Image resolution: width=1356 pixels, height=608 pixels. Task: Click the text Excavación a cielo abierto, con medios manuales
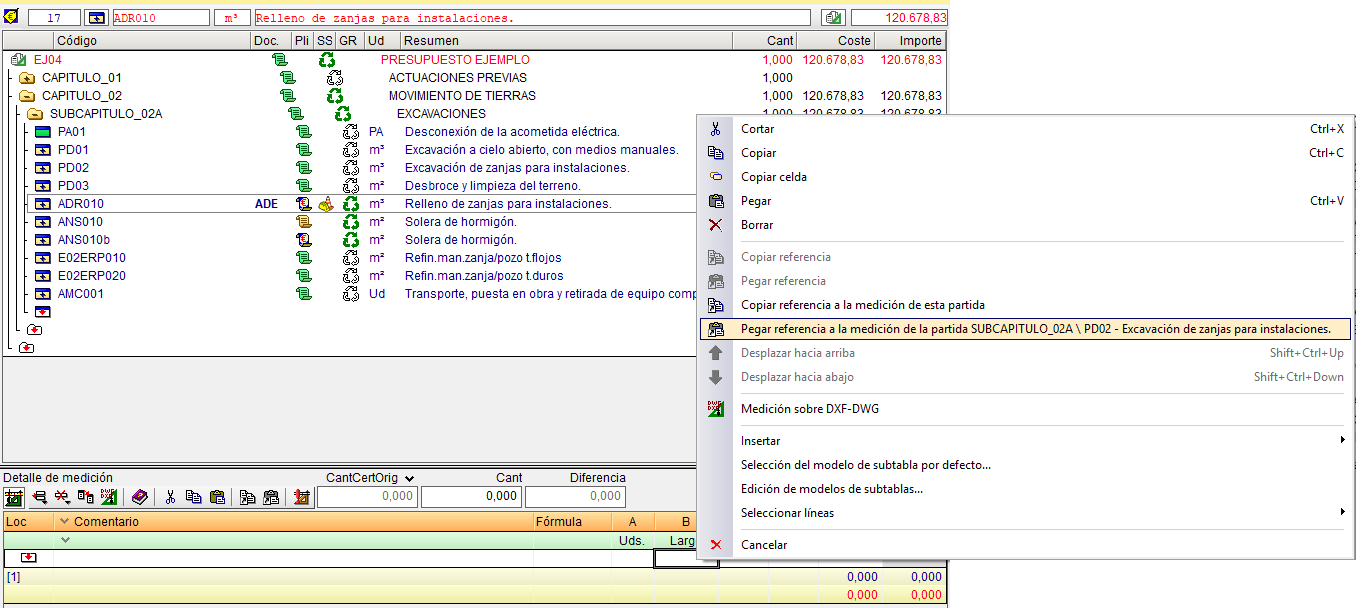tap(541, 150)
